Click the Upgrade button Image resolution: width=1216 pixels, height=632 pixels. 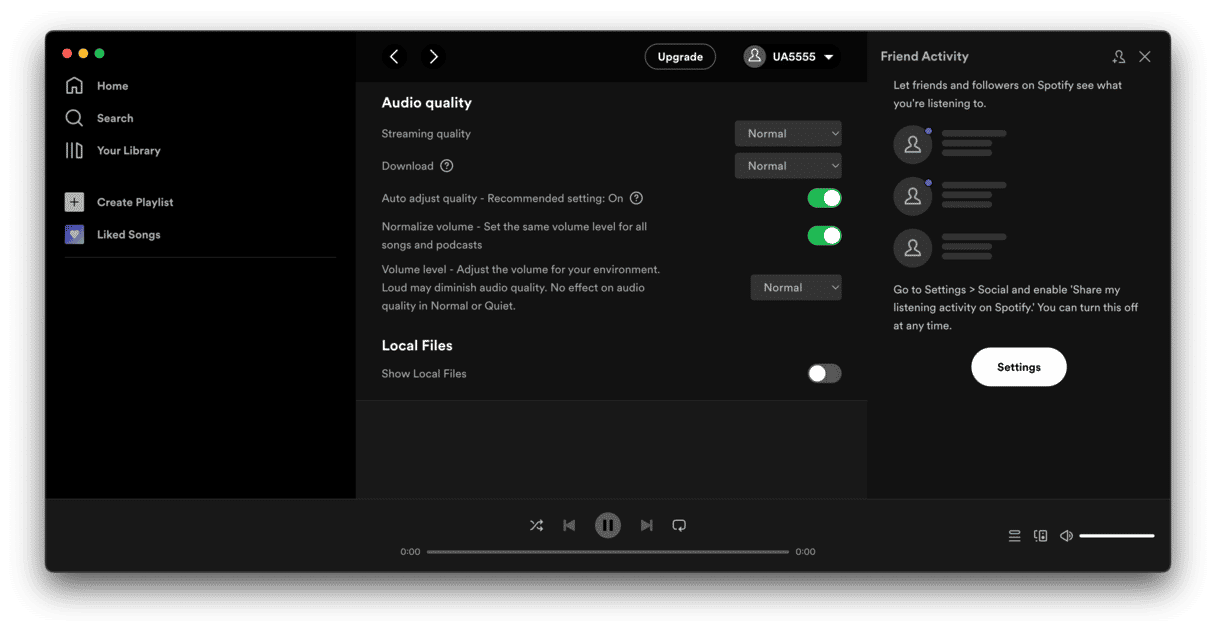tap(680, 57)
